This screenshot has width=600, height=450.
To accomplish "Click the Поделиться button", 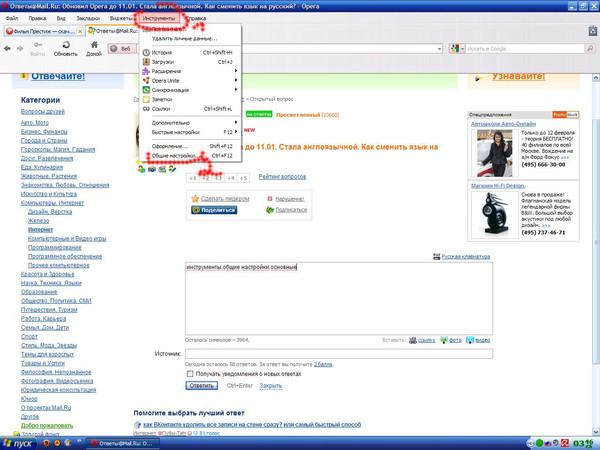I will coord(214,210).
